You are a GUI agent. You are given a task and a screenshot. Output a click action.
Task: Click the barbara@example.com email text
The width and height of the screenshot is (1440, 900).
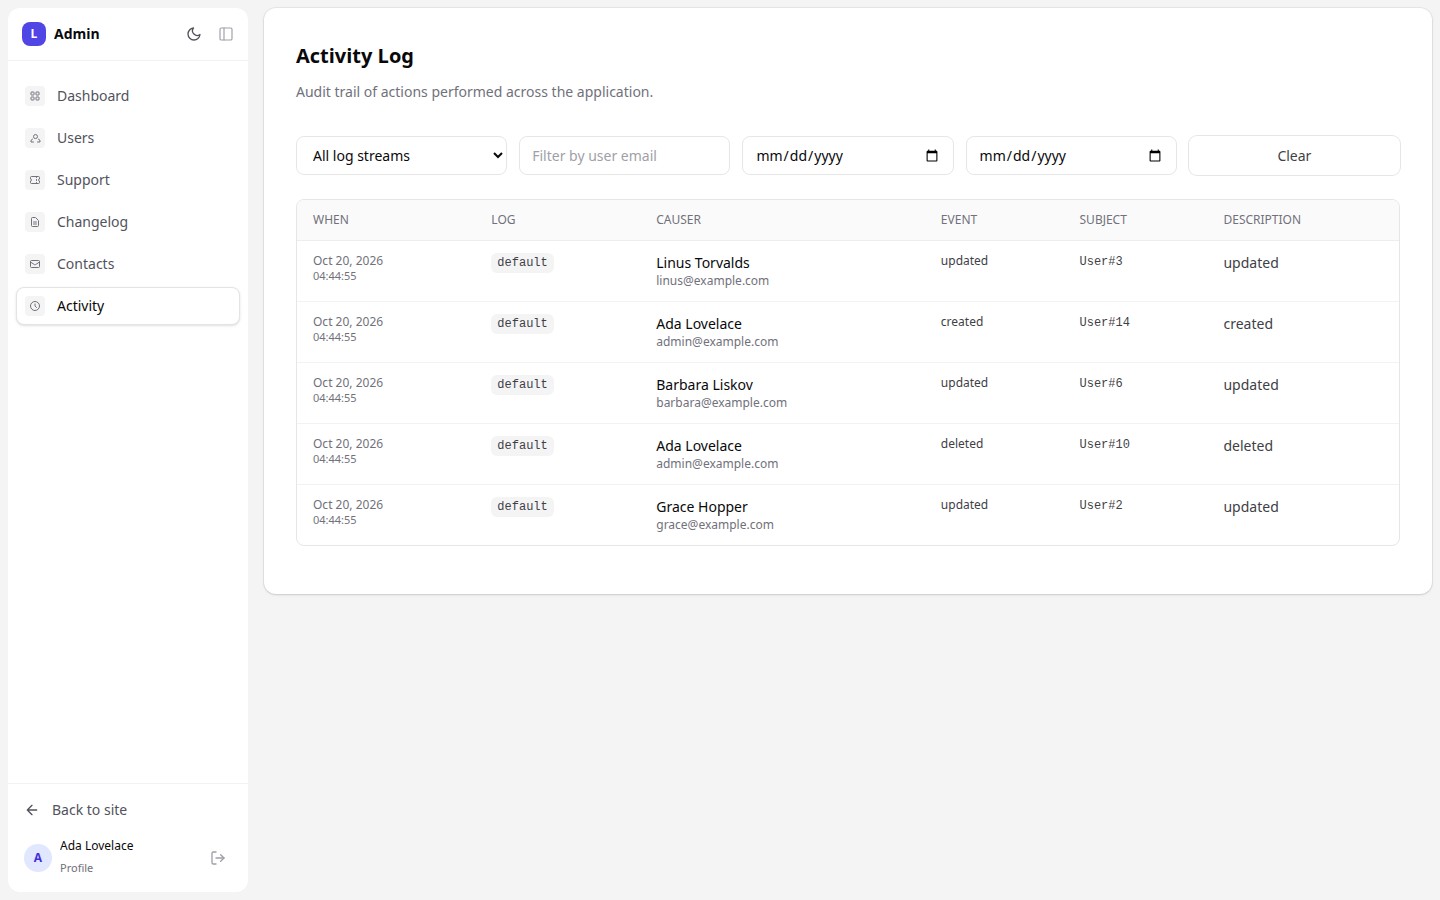point(722,403)
